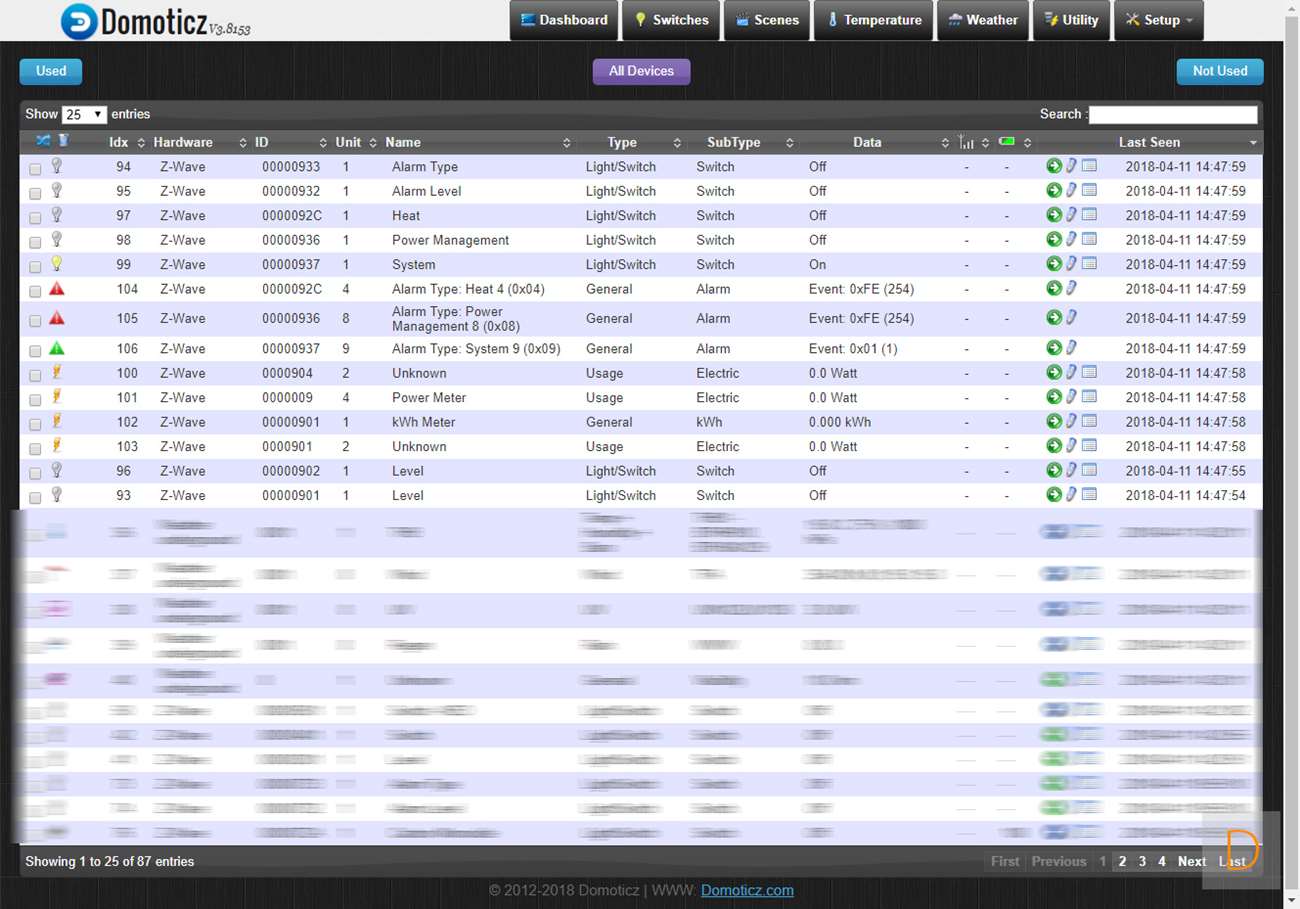The image size is (1300, 909).
Task: Tick the checkbox for Alarm Level row
Action: (x=35, y=193)
